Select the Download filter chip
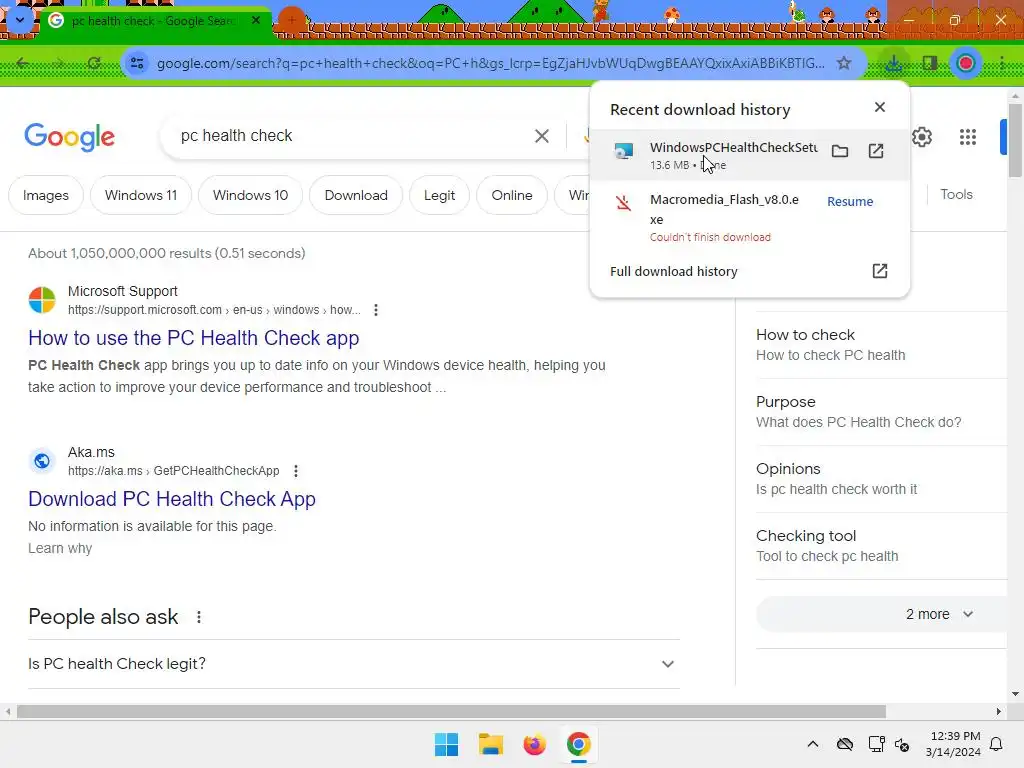Screen dimensions: 1024x768 (x=356, y=195)
